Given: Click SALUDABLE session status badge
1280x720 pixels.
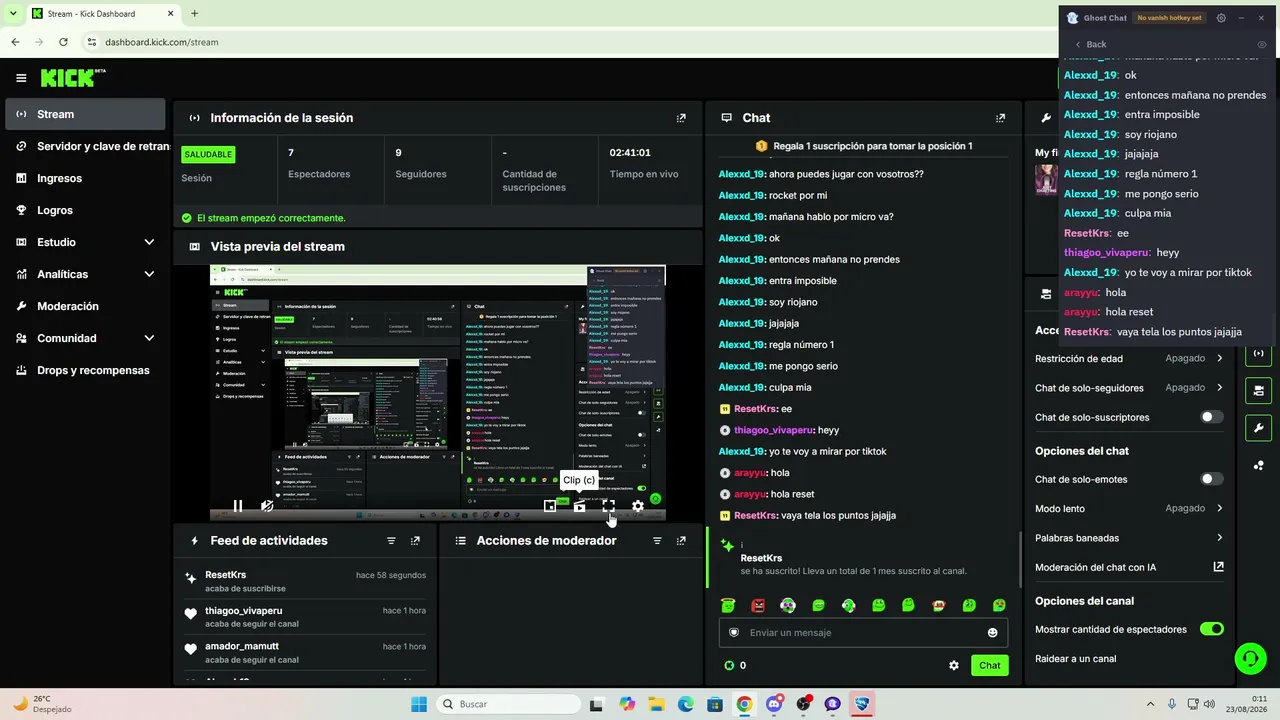Looking at the screenshot, I should tap(208, 154).
